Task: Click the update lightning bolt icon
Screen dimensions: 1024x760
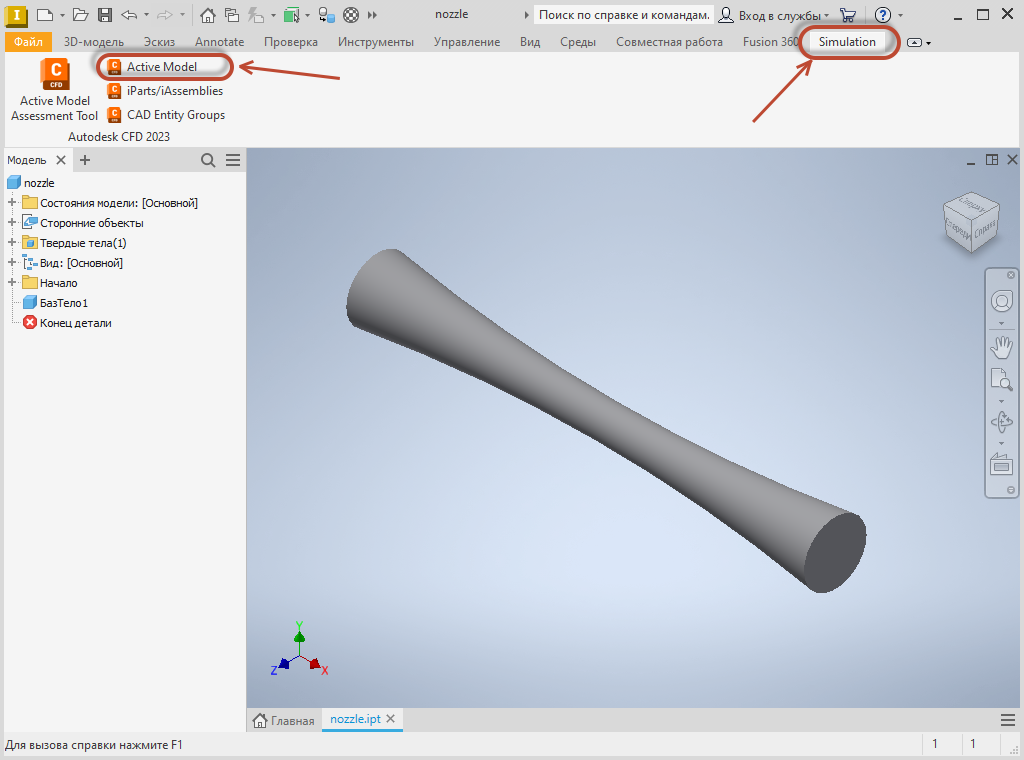Action: tap(256, 14)
